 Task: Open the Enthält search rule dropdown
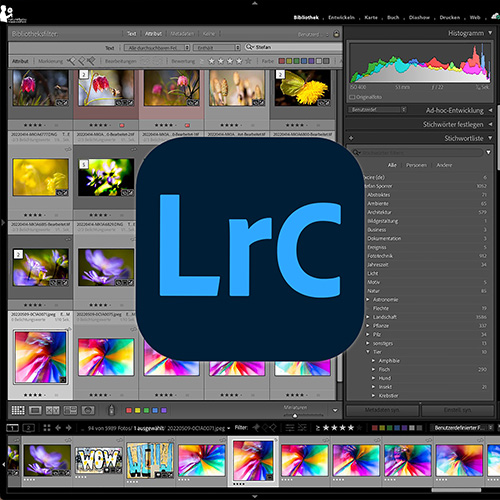217,48
